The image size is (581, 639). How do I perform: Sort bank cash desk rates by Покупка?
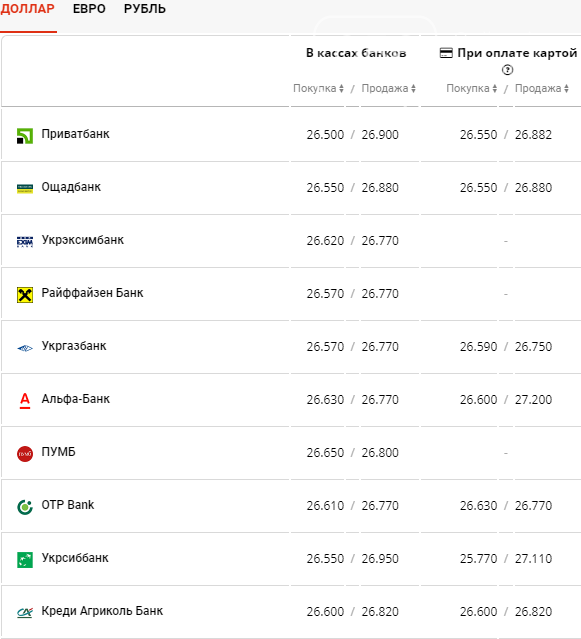click(x=318, y=88)
